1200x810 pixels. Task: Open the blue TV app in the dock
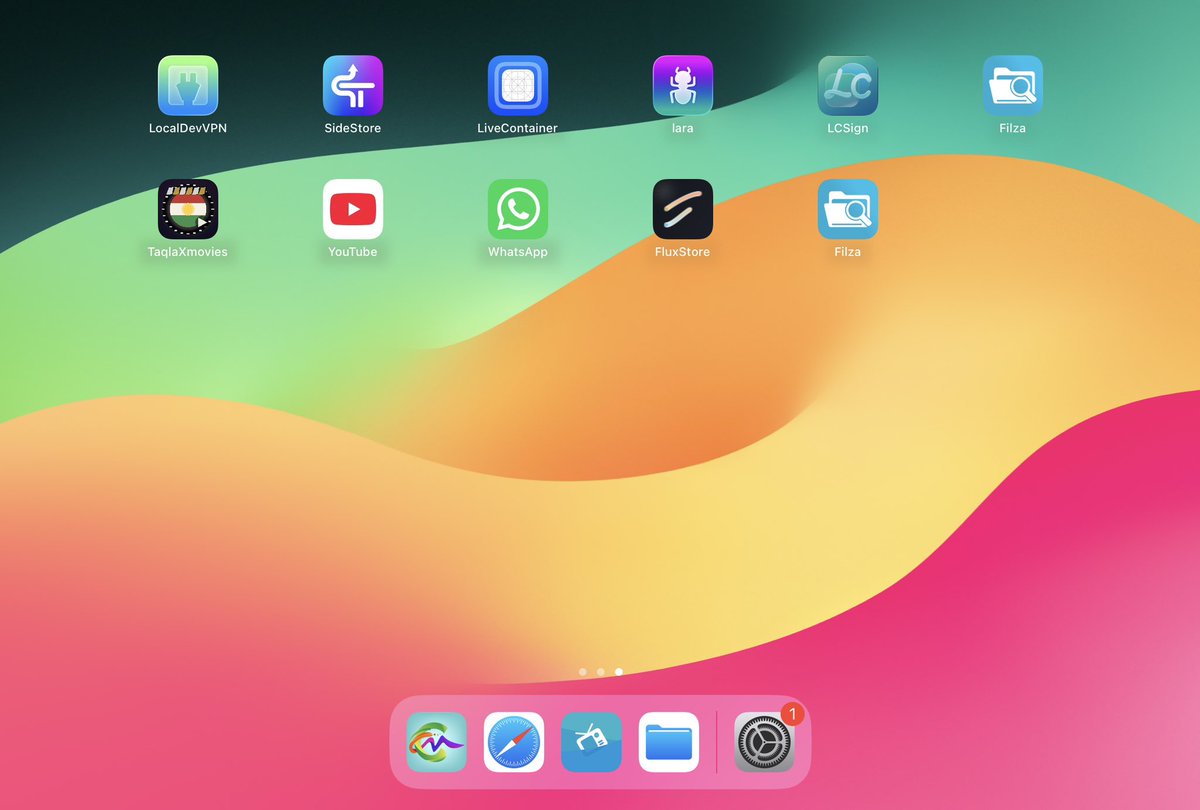[591, 742]
